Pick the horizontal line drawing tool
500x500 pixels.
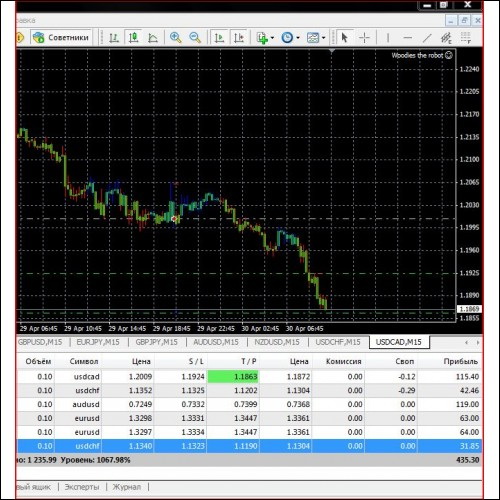[407, 38]
